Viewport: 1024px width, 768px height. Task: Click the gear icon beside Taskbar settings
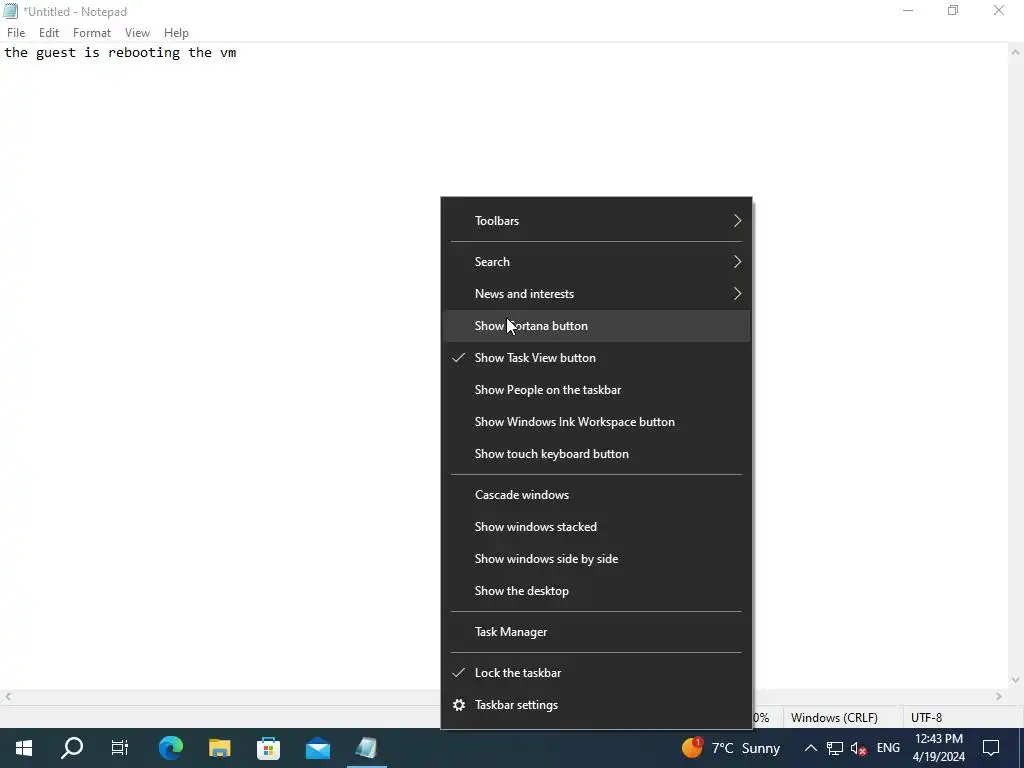coord(459,705)
